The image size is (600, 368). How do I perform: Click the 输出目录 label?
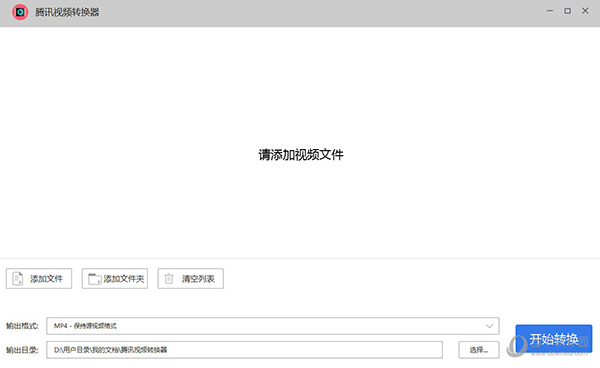point(22,350)
